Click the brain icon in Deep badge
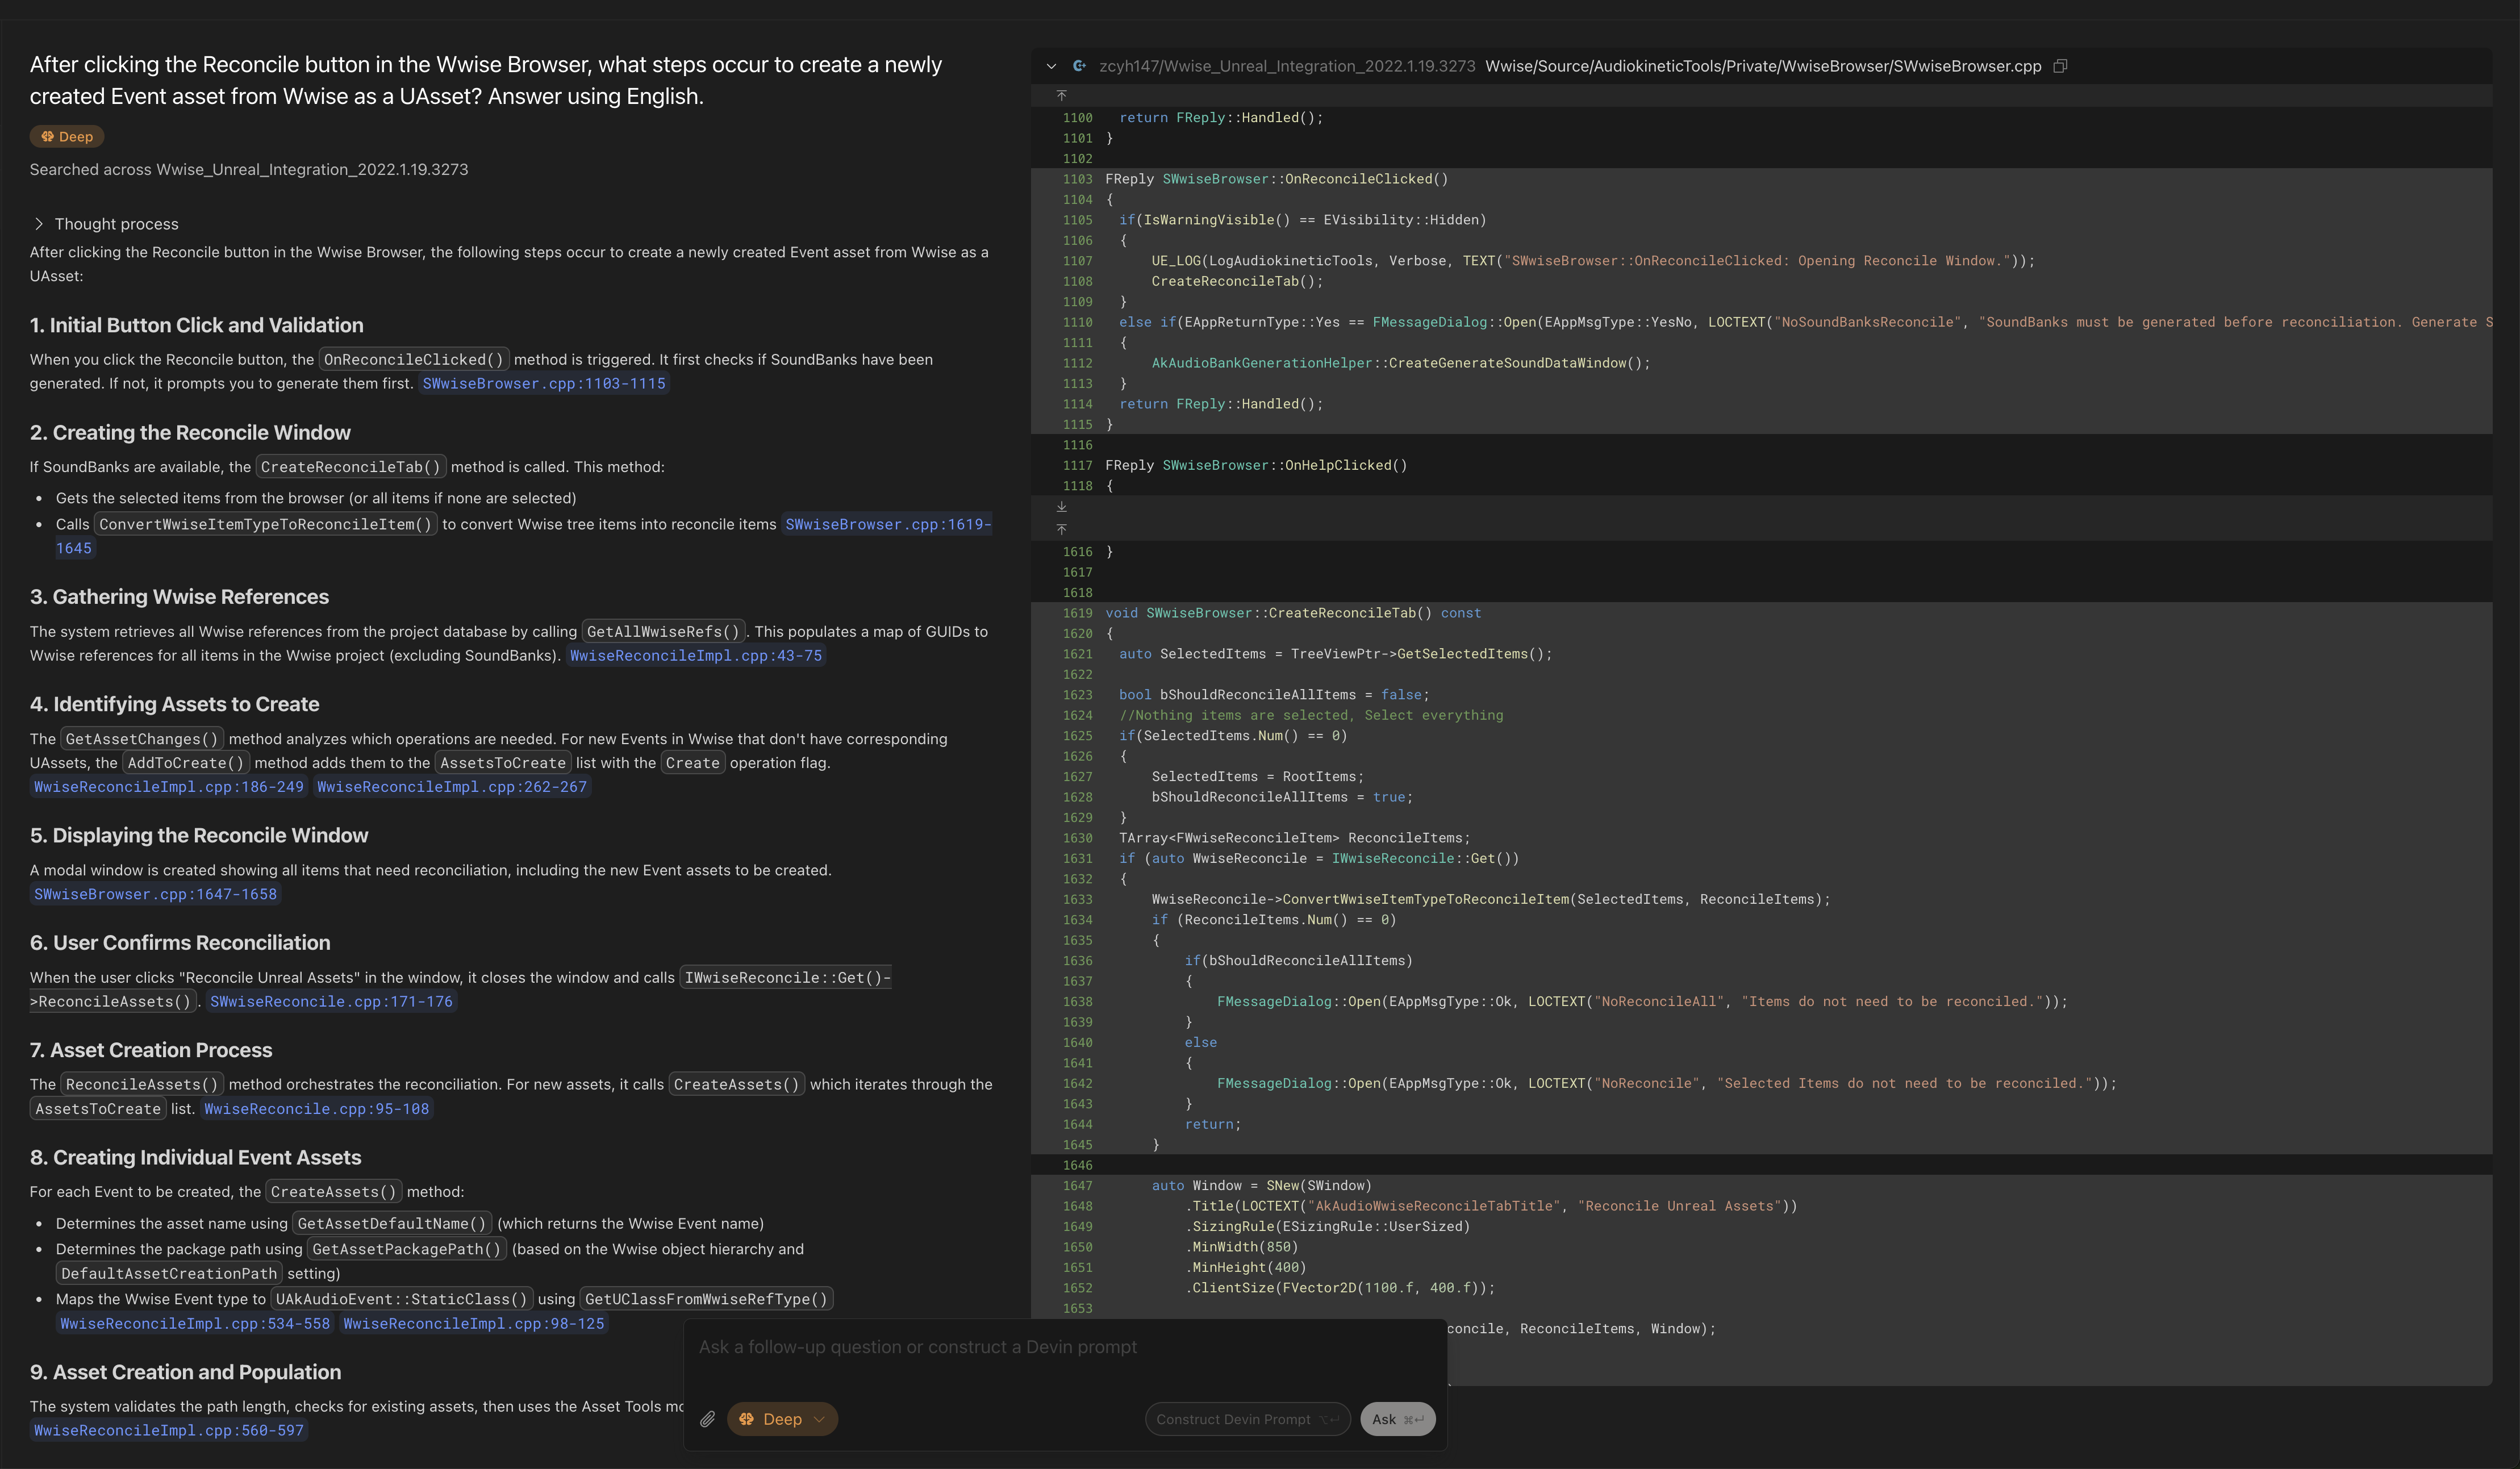This screenshot has height=1469, width=2520. tap(47, 136)
